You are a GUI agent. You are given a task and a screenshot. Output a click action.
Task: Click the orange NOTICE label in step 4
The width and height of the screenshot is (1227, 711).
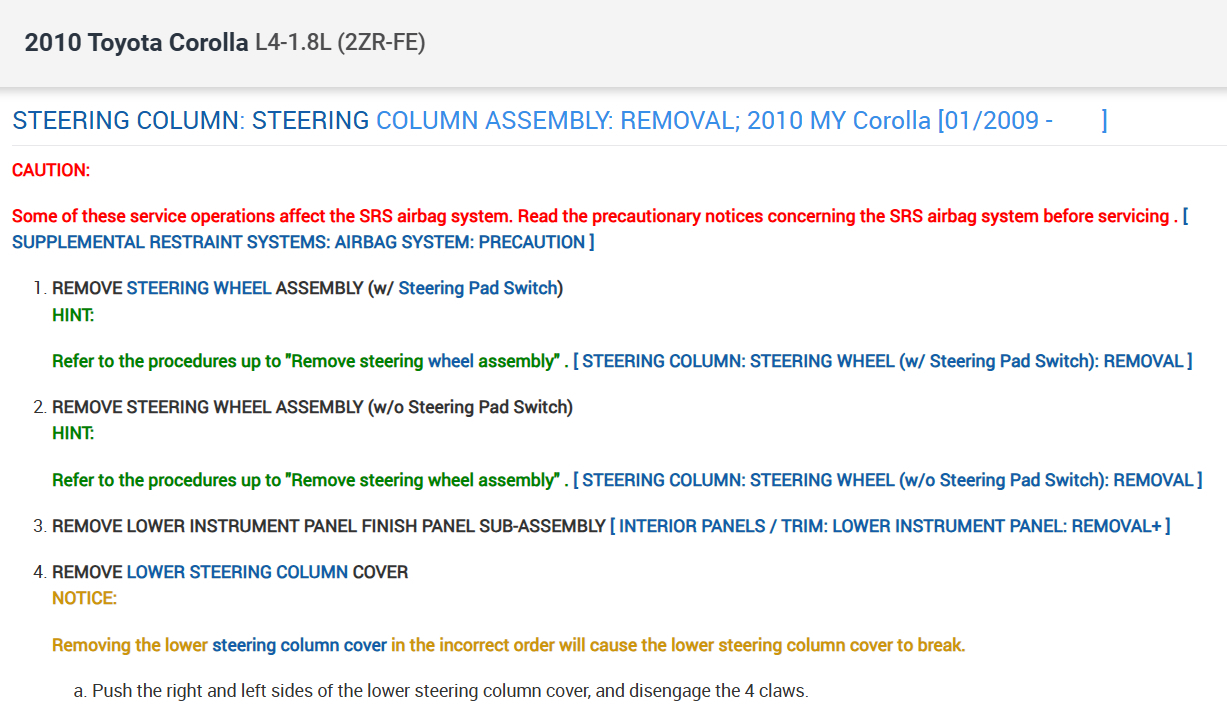pyautogui.click(x=84, y=598)
